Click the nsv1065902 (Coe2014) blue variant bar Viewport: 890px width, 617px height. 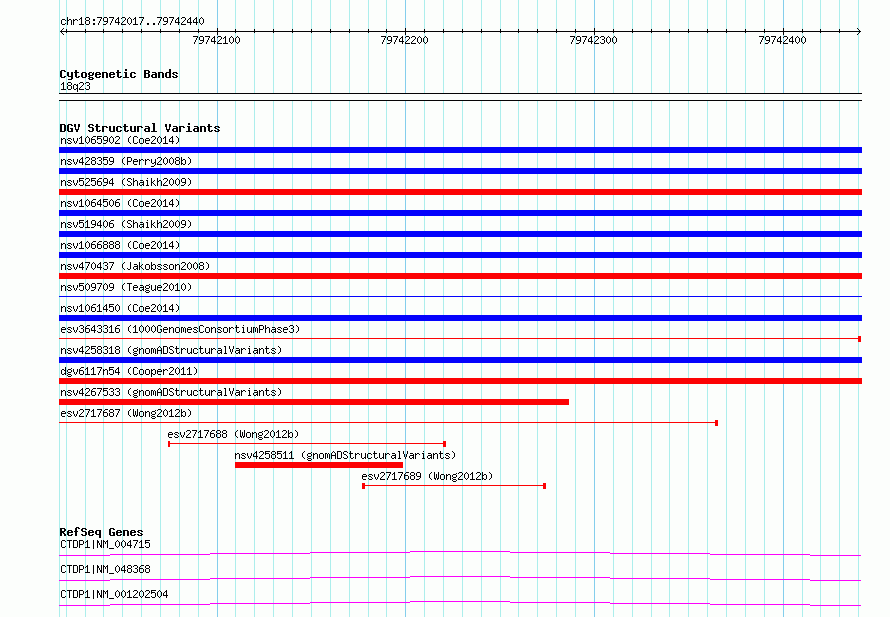point(460,150)
